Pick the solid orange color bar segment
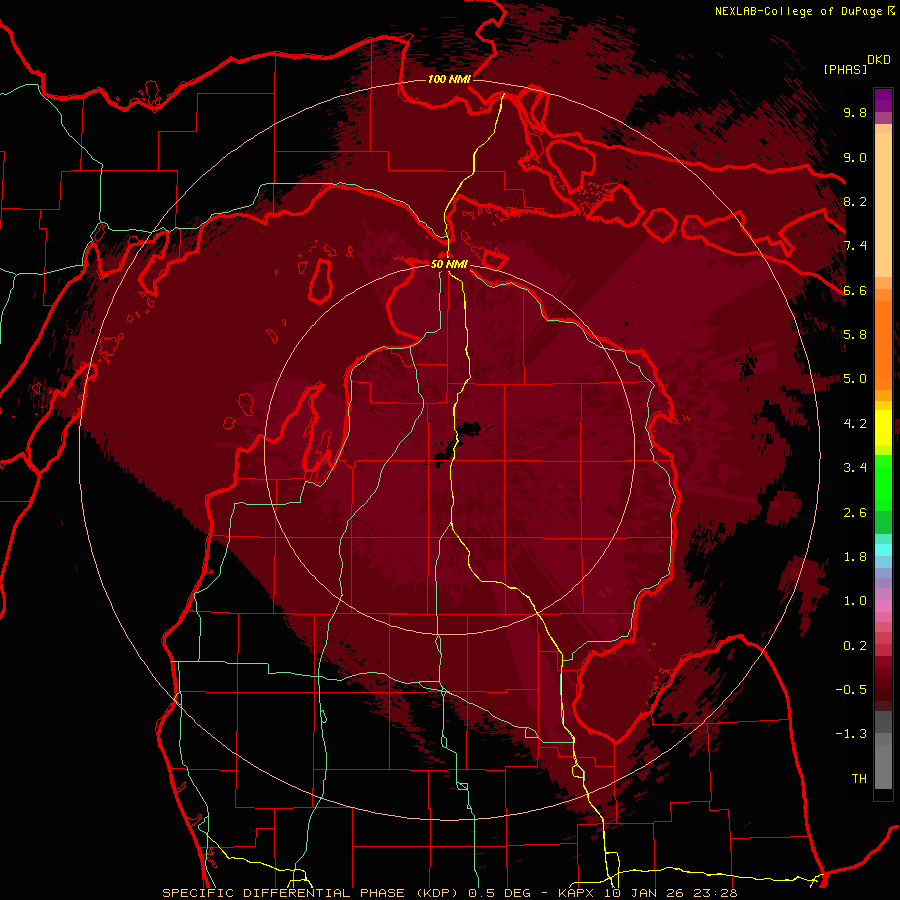This screenshot has width=900, height=900. coord(883,346)
